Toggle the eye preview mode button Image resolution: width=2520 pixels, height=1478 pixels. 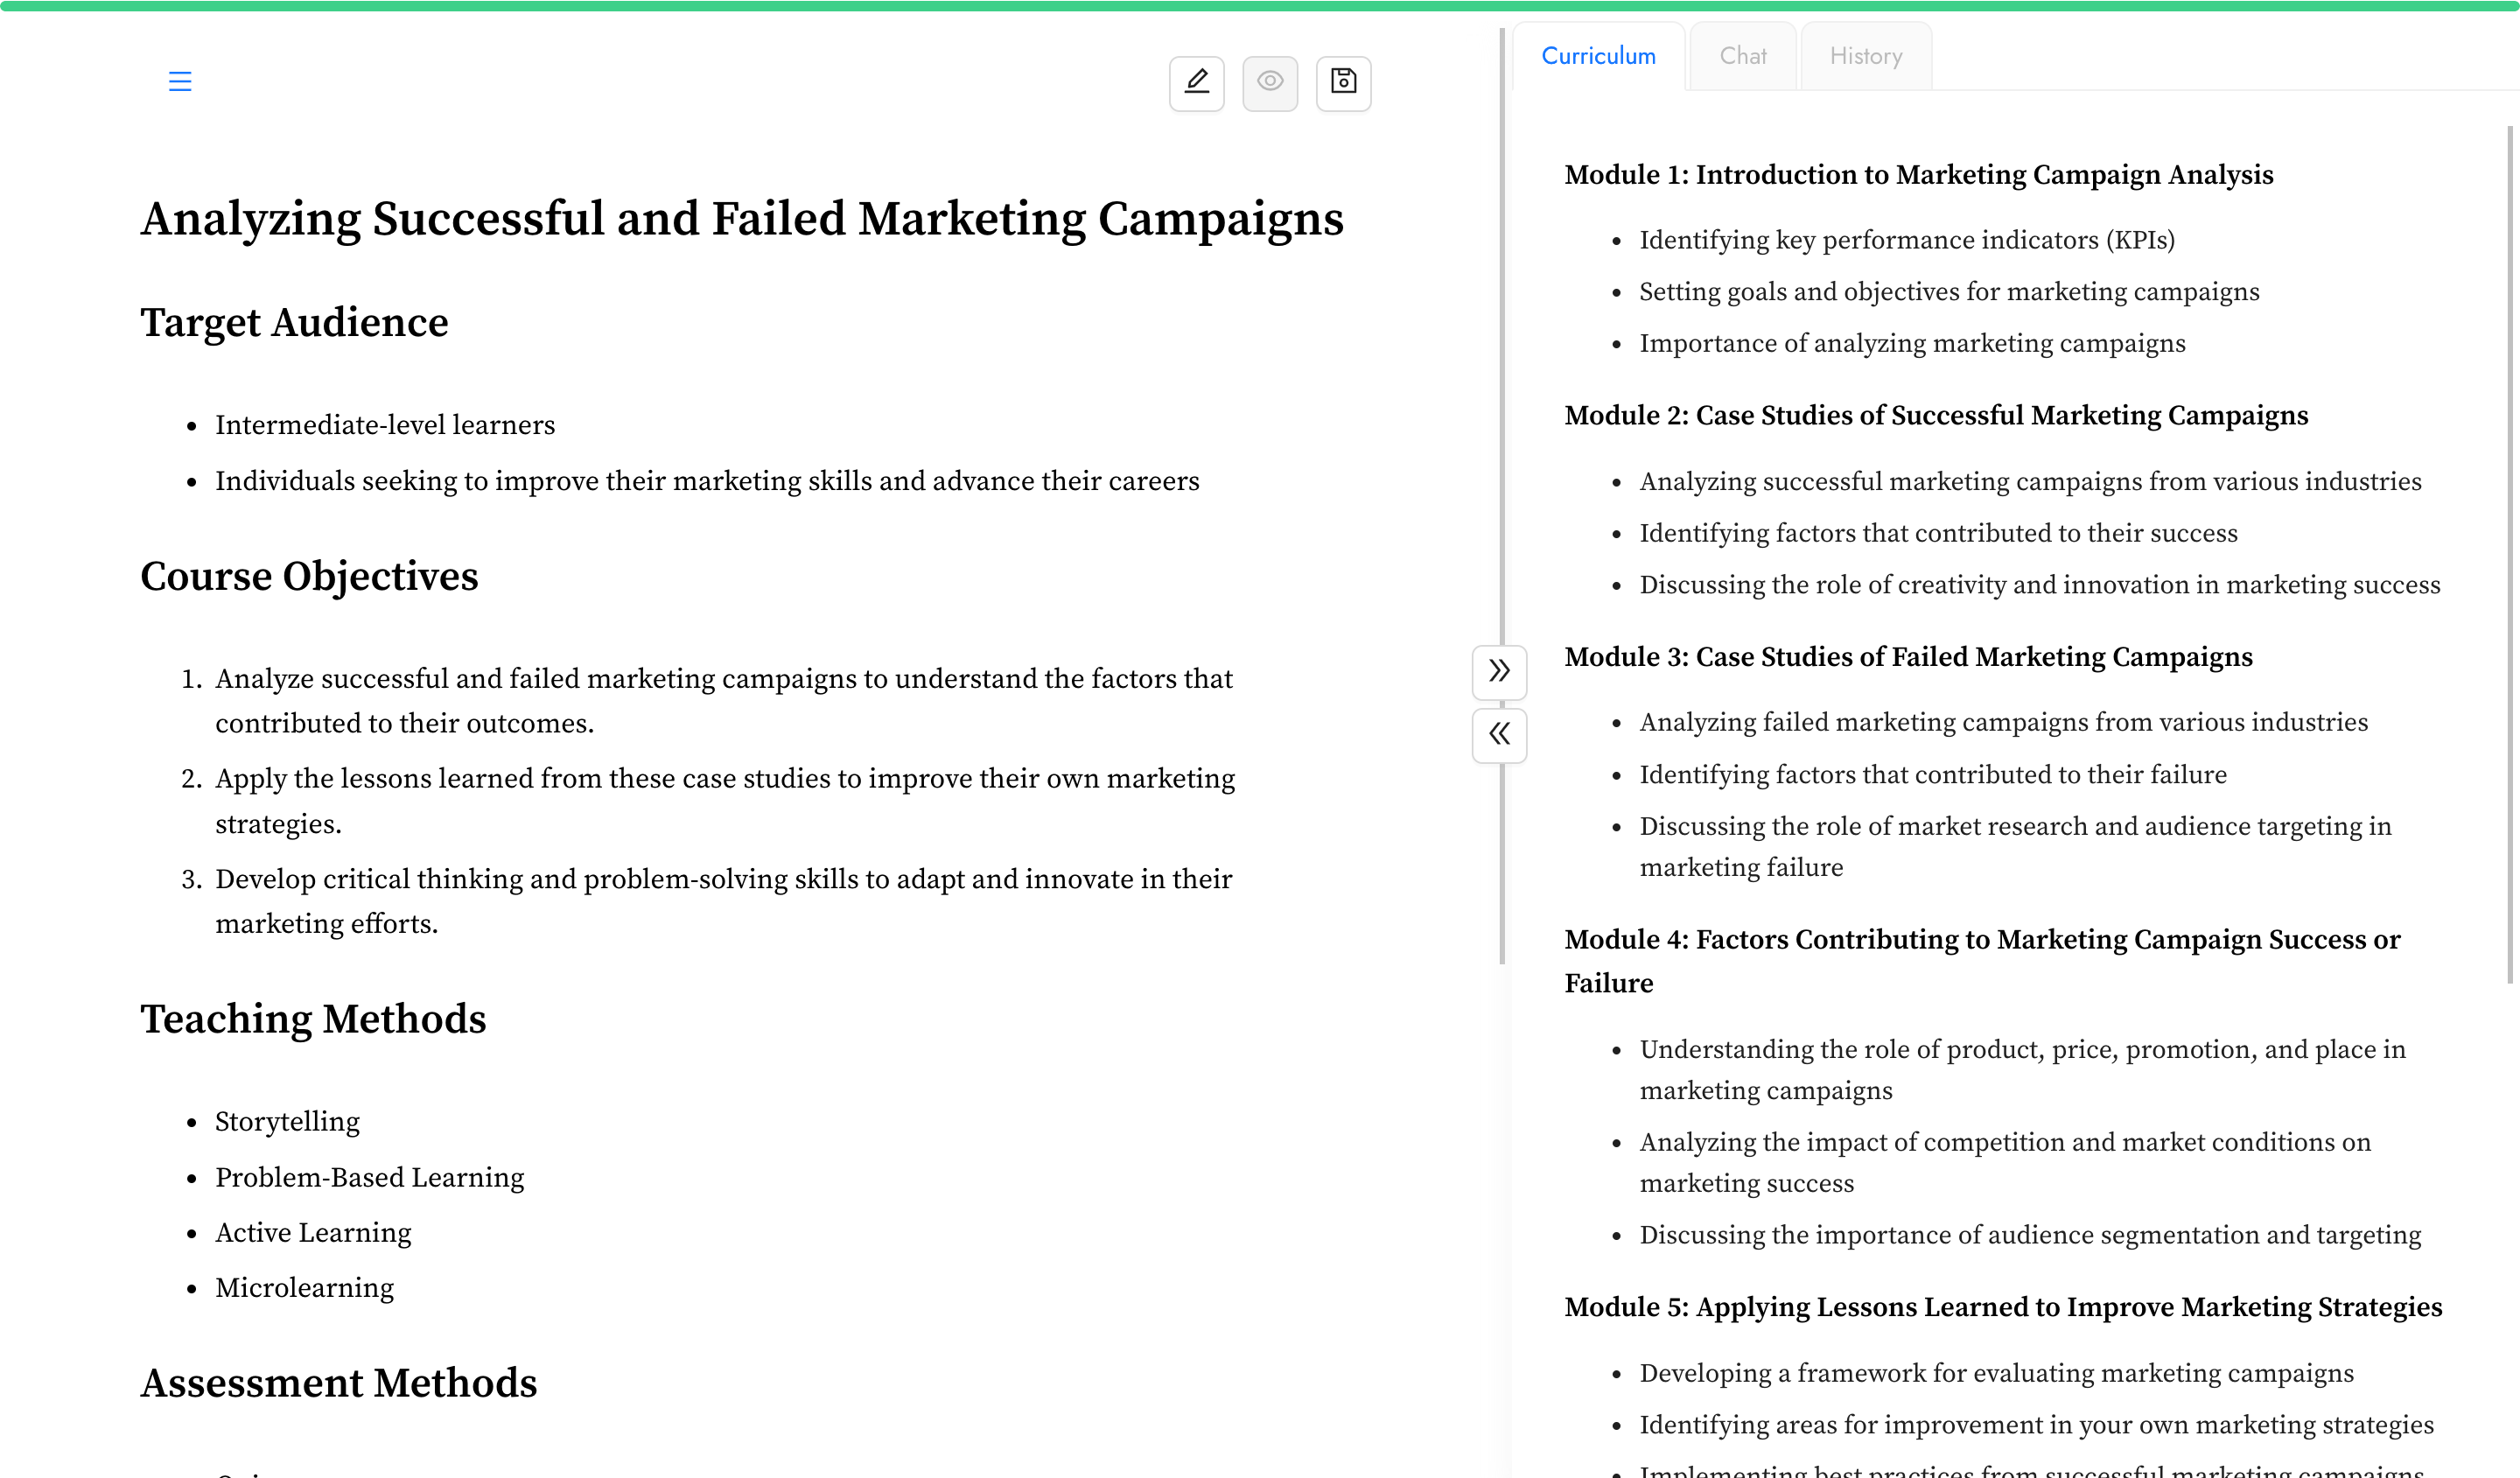[x=1269, y=82]
